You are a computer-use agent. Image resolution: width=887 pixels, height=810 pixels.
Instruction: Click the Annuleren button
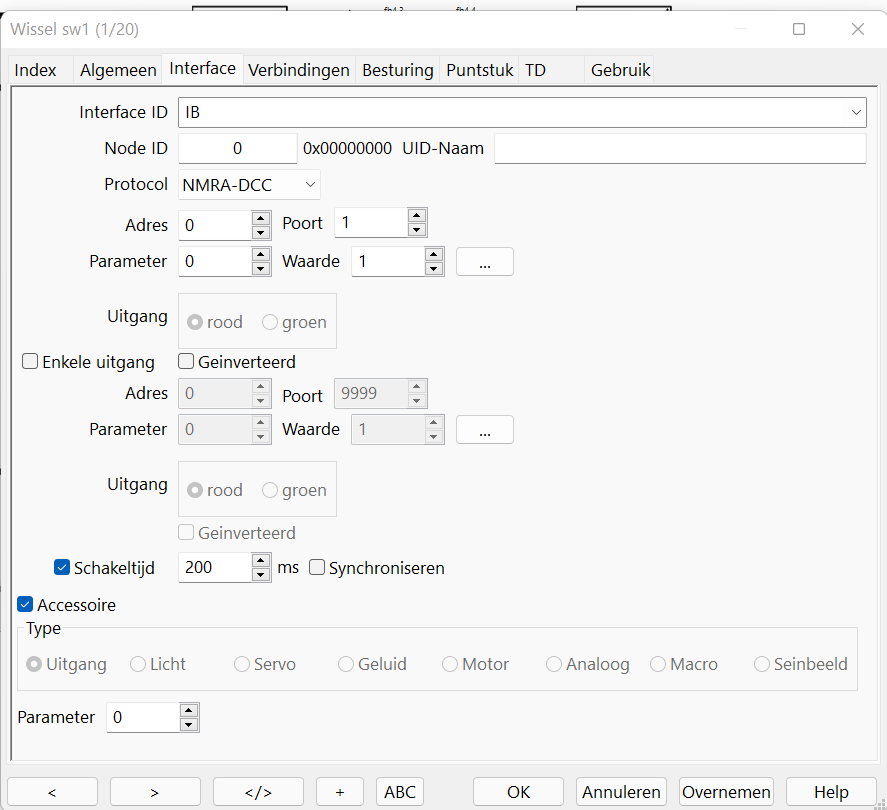pos(622,792)
